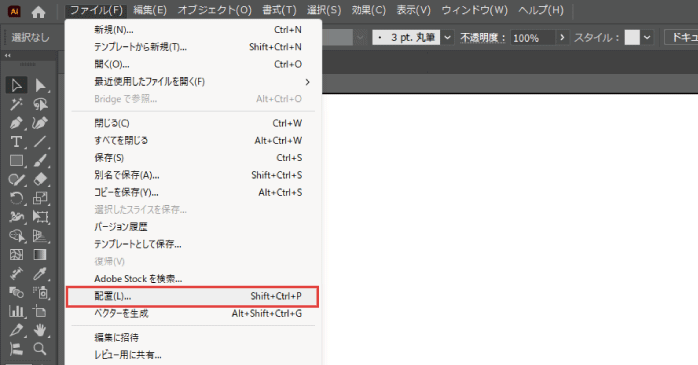Open the ウィンドウ(W) menu
The height and width of the screenshot is (365, 698).
pos(475,10)
